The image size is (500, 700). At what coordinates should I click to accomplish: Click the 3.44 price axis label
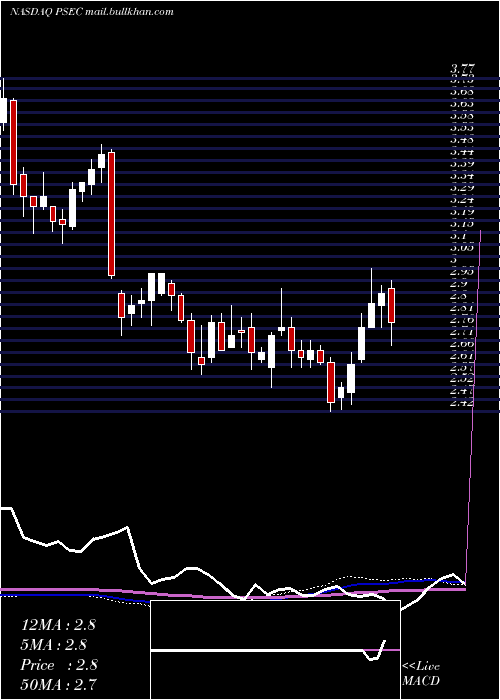tap(462, 152)
